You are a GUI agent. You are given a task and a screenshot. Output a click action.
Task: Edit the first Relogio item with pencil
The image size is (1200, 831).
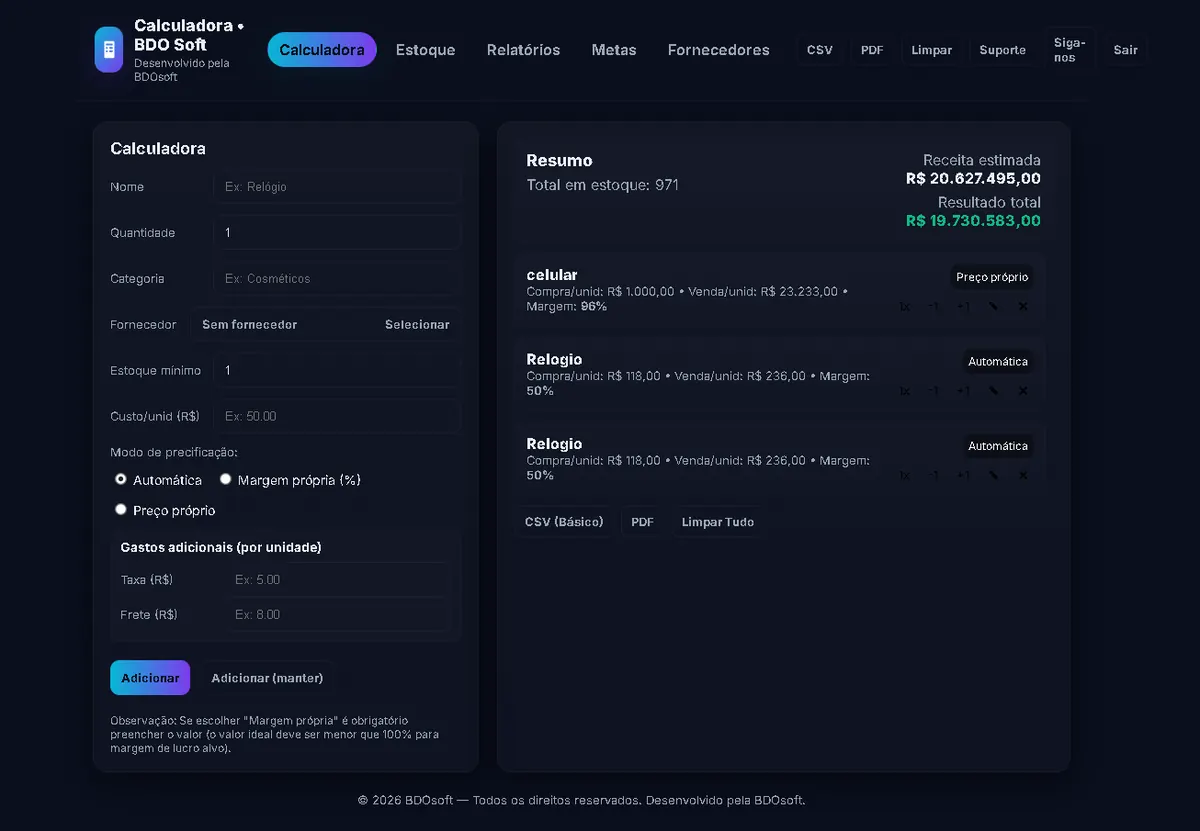(x=993, y=391)
